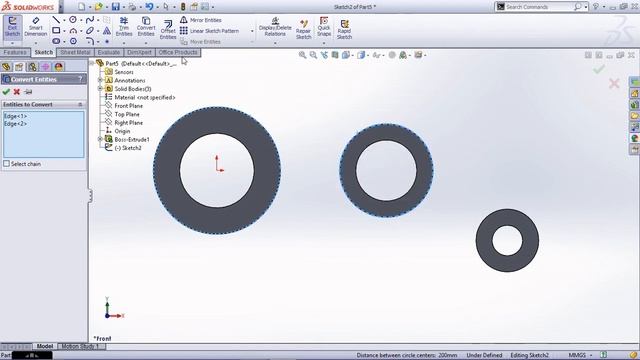Open the Quick Snaps dropdown arrow
Image resolution: width=640 pixels, height=360 pixels.
coord(324,42)
